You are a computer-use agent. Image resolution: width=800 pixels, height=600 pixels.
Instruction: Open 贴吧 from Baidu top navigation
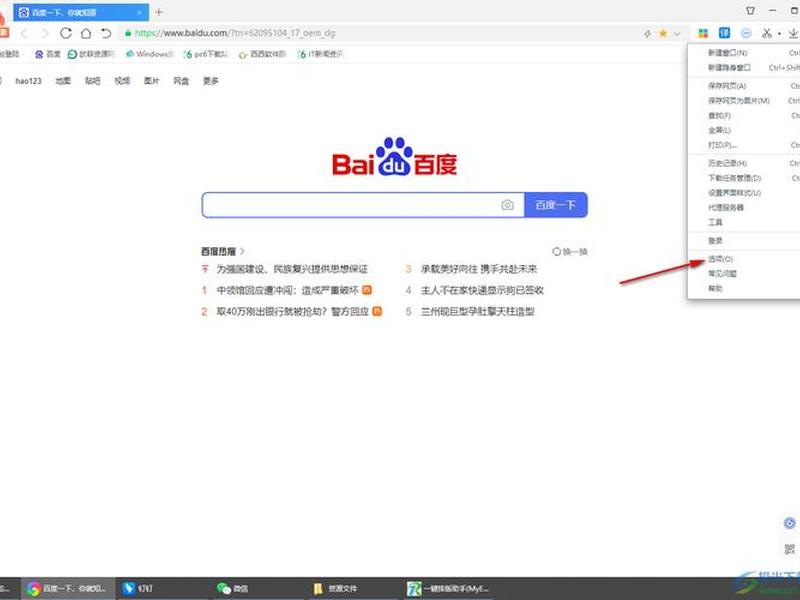[x=92, y=81]
